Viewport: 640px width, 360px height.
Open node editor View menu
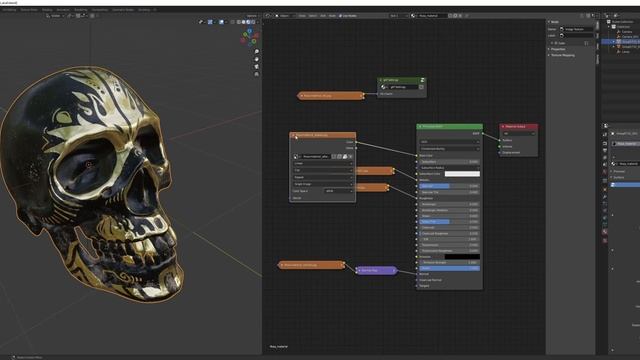click(302, 16)
